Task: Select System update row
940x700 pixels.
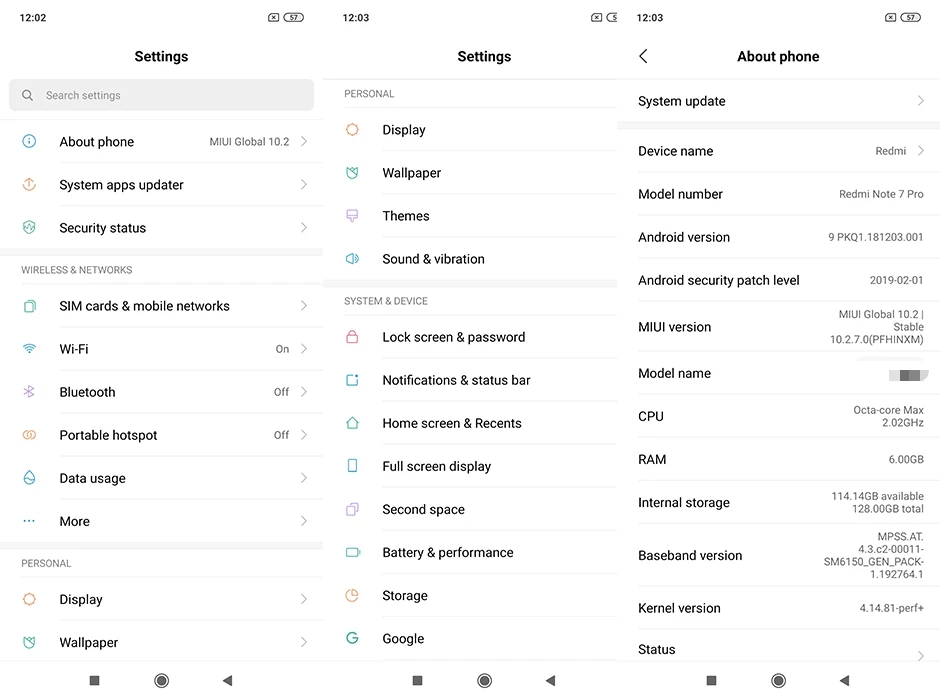Action: [x=779, y=101]
